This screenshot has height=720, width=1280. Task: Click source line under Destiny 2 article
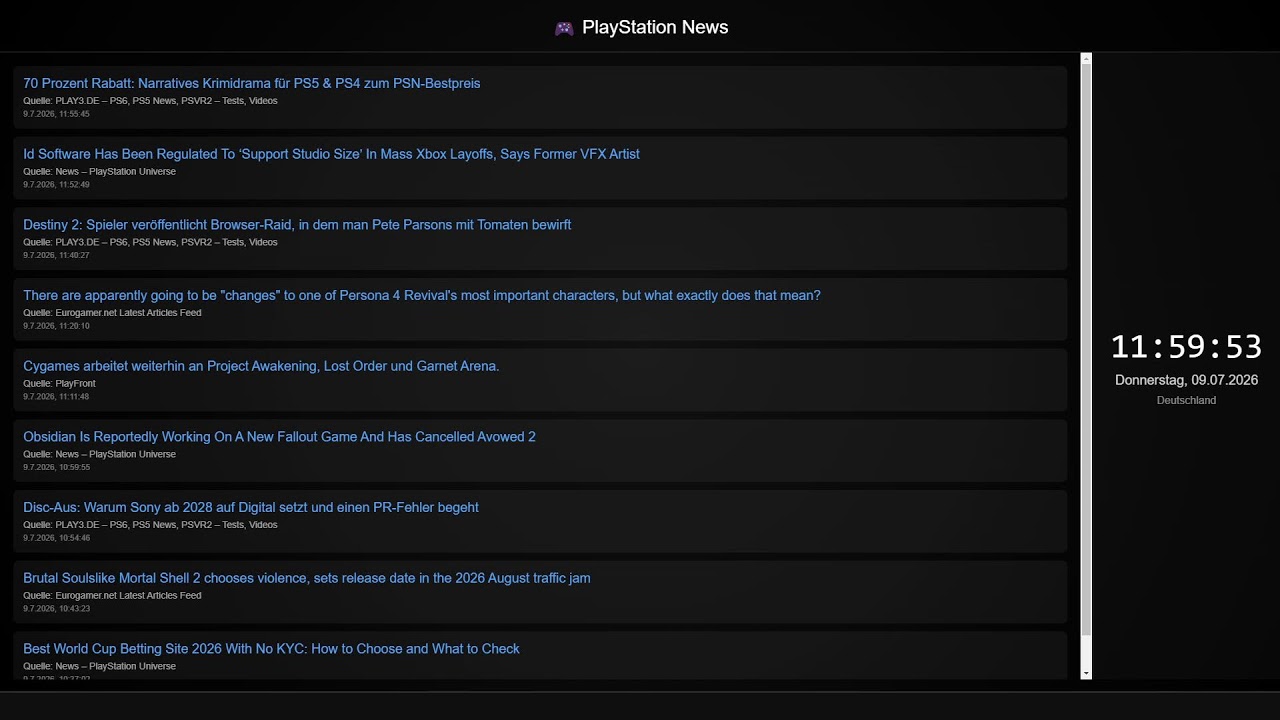(x=150, y=242)
